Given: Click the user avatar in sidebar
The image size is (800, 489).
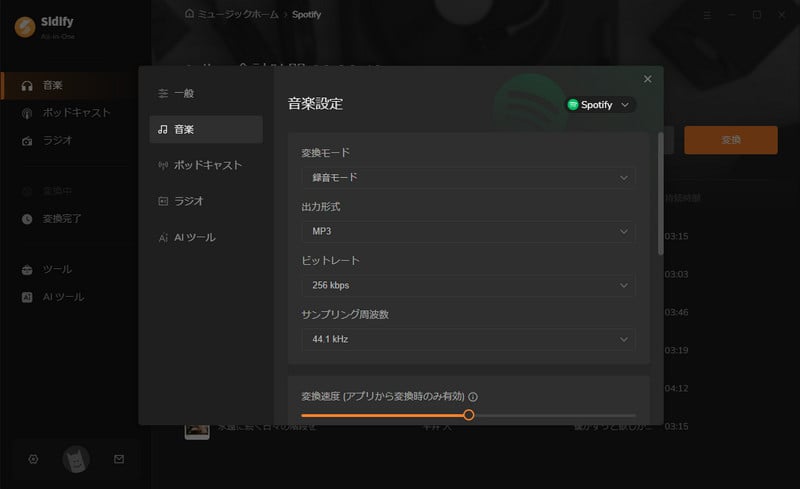Looking at the screenshot, I should tap(76, 459).
